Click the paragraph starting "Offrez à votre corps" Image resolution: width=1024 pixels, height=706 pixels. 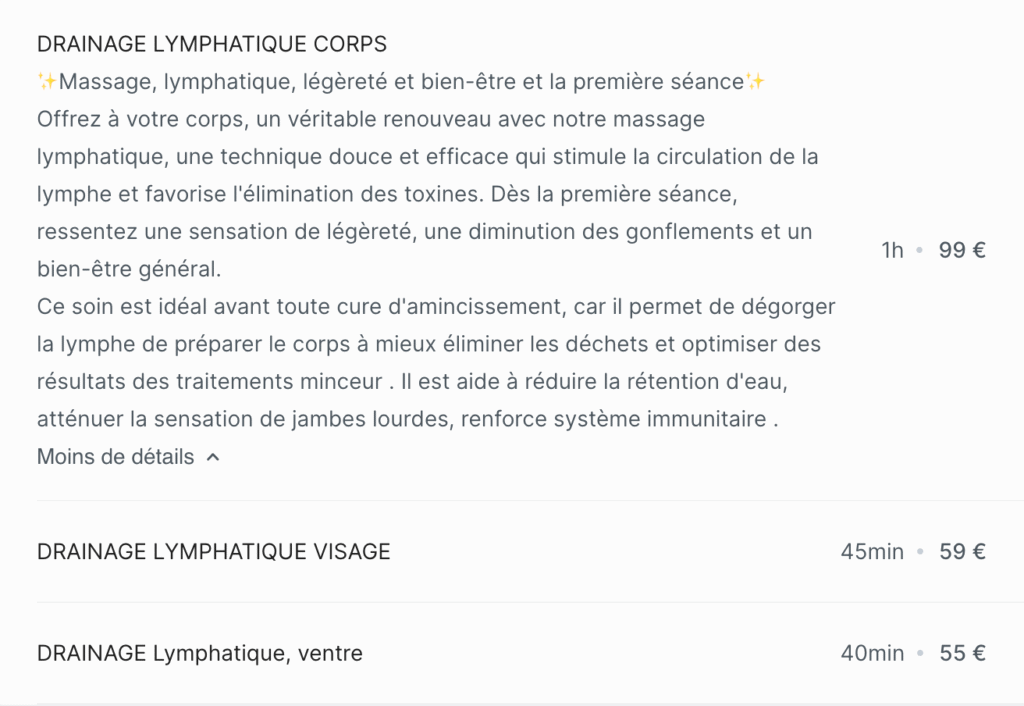click(x=428, y=194)
